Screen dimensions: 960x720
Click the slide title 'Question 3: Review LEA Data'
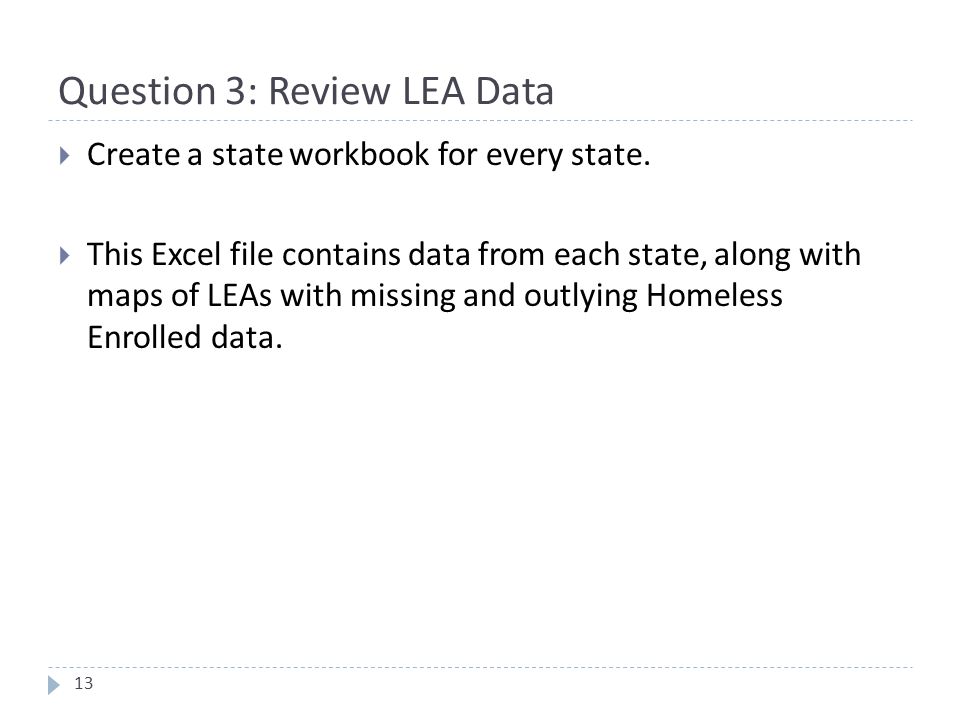click(x=306, y=92)
